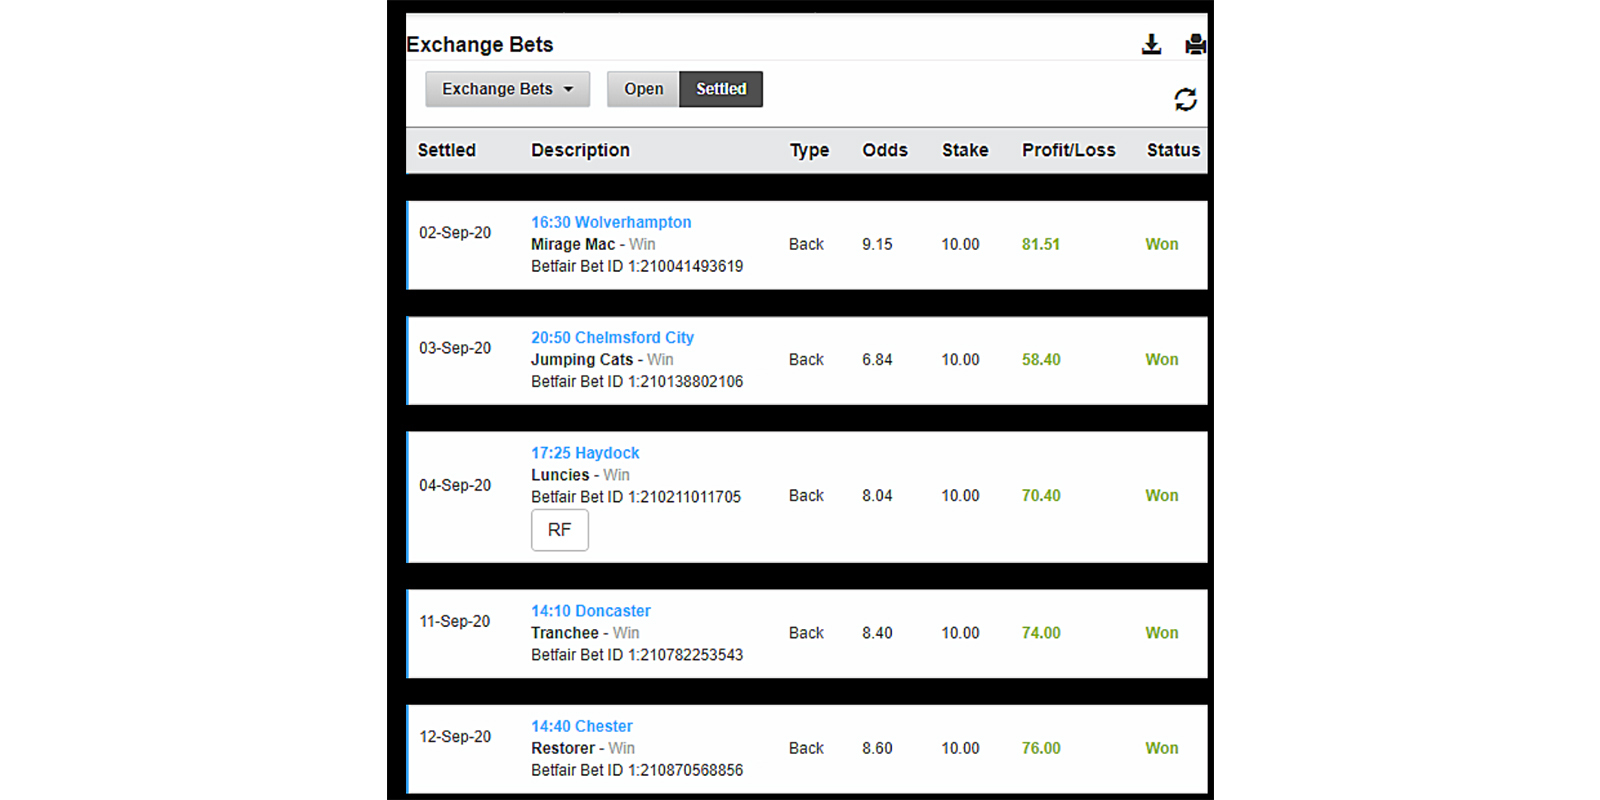The image size is (1600, 800).
Task: Click the 9.15 odds value
Action: pyautogui.click(x=877, y=244)
